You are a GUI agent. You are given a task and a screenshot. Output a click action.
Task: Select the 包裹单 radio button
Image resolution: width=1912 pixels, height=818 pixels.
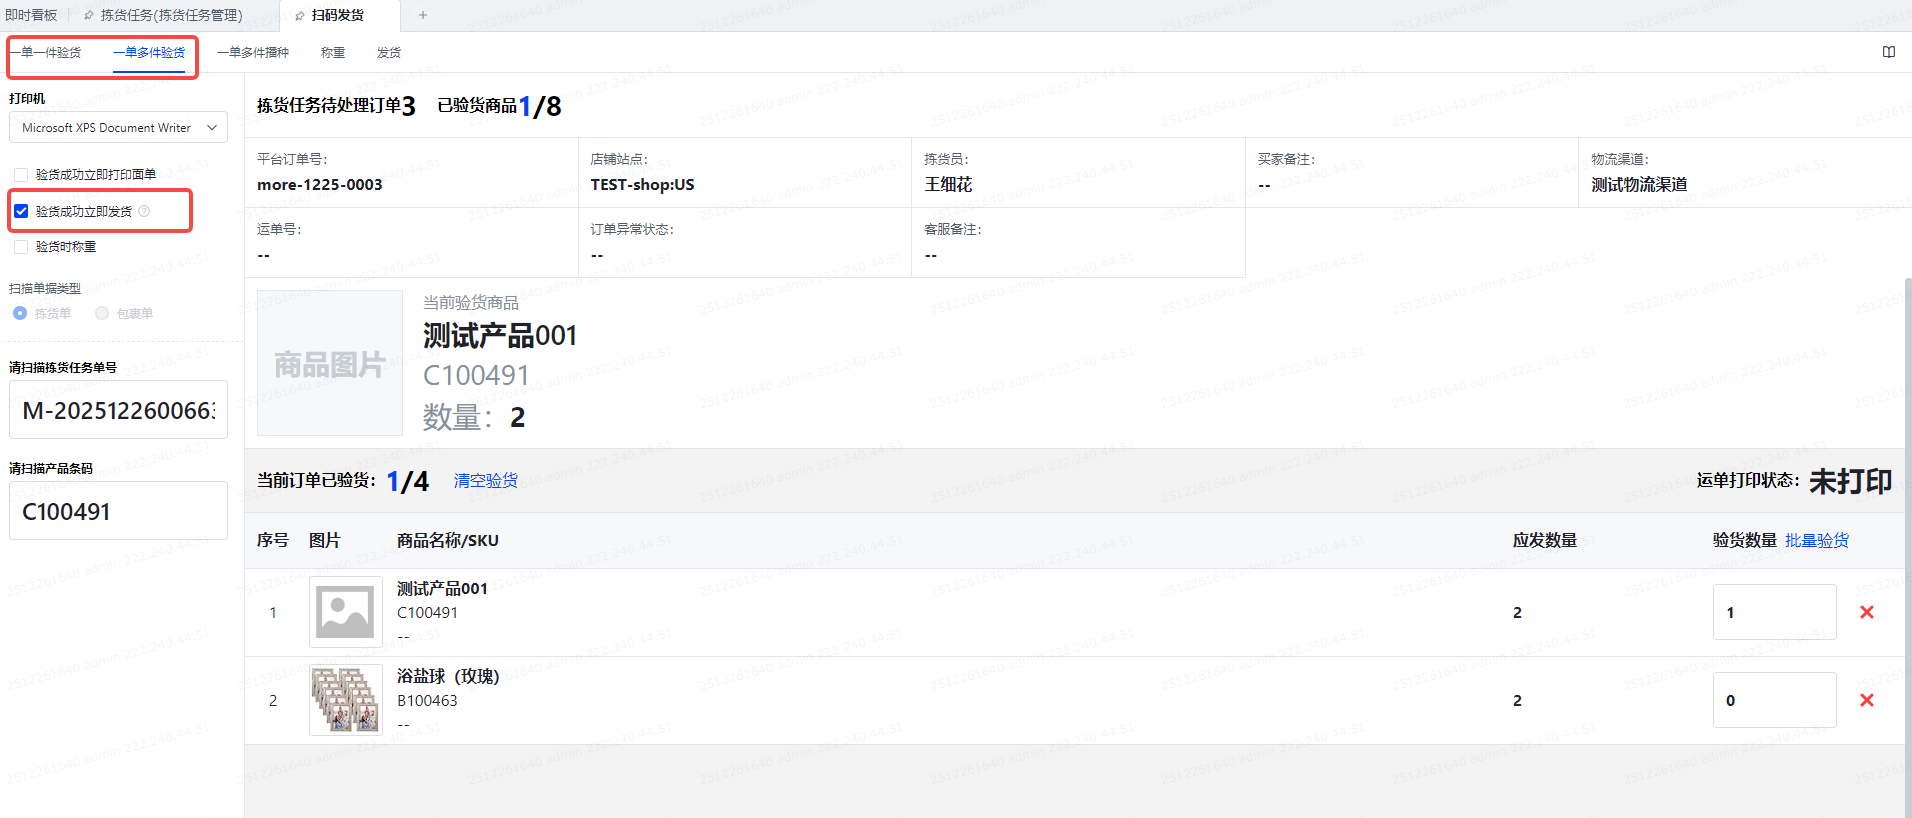tap(102, 313)
